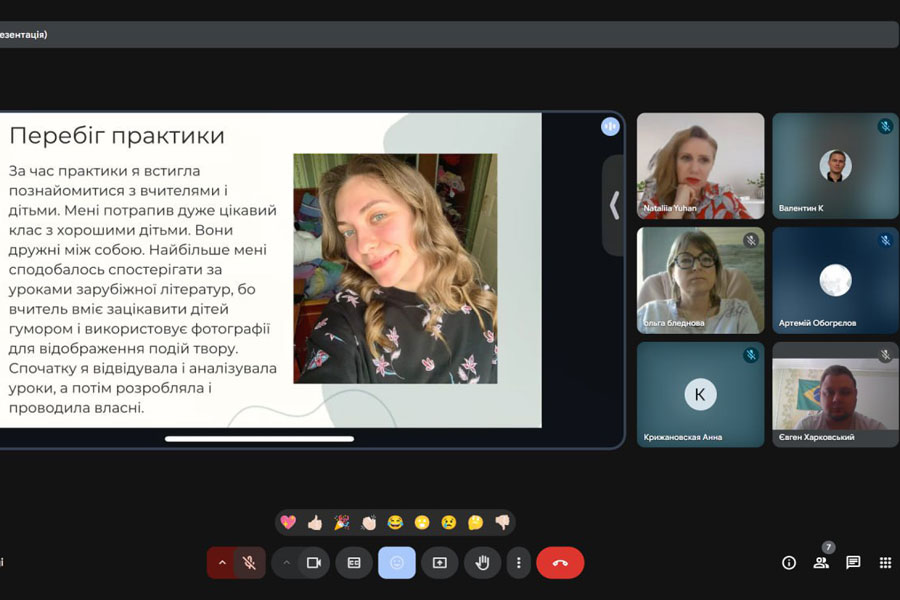Close the emoji reactions bar

(x=397, y=563)
